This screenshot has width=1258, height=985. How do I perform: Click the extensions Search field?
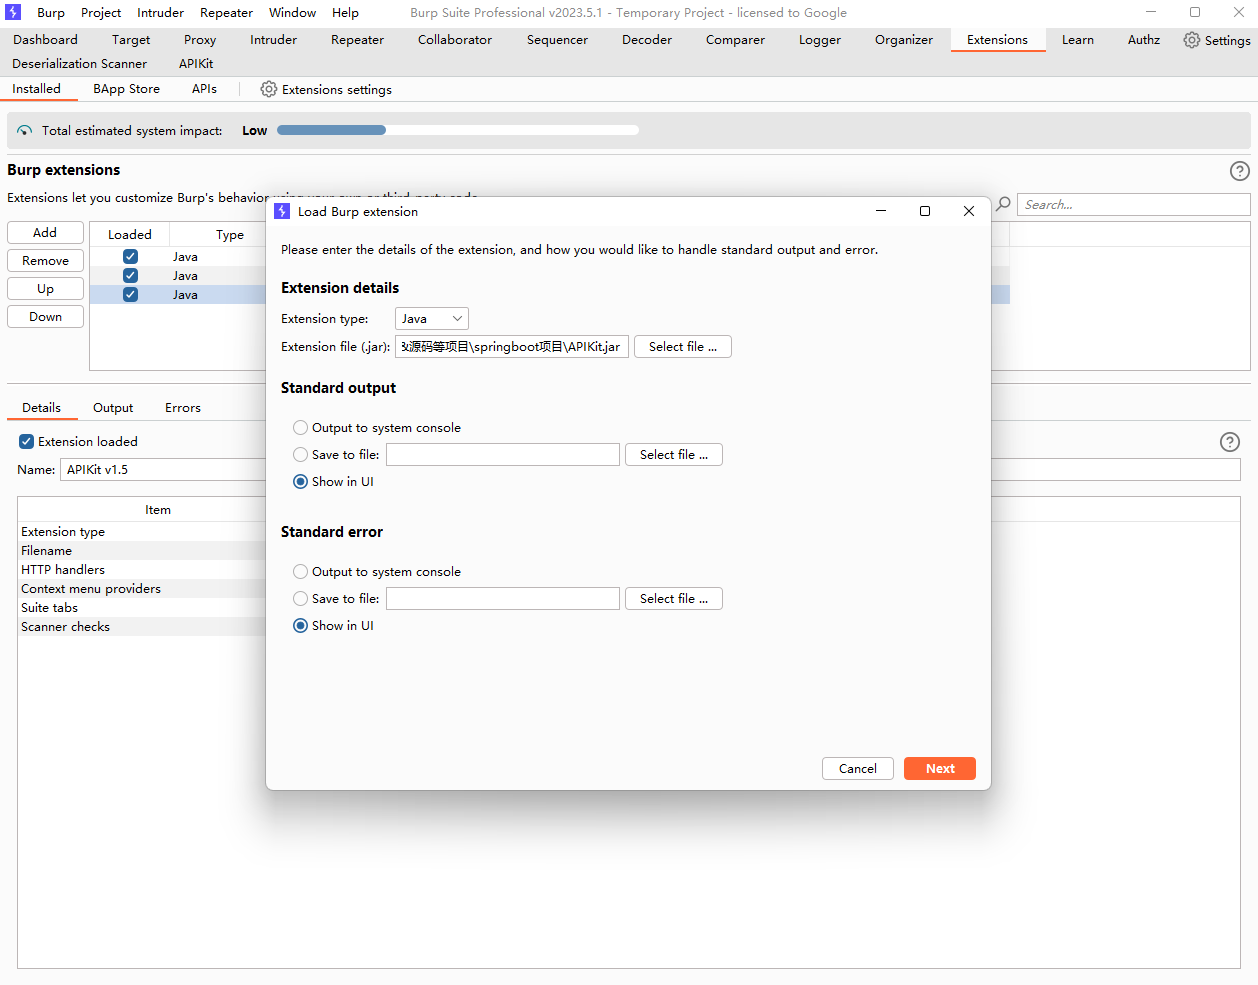(x=1134, y=205)
